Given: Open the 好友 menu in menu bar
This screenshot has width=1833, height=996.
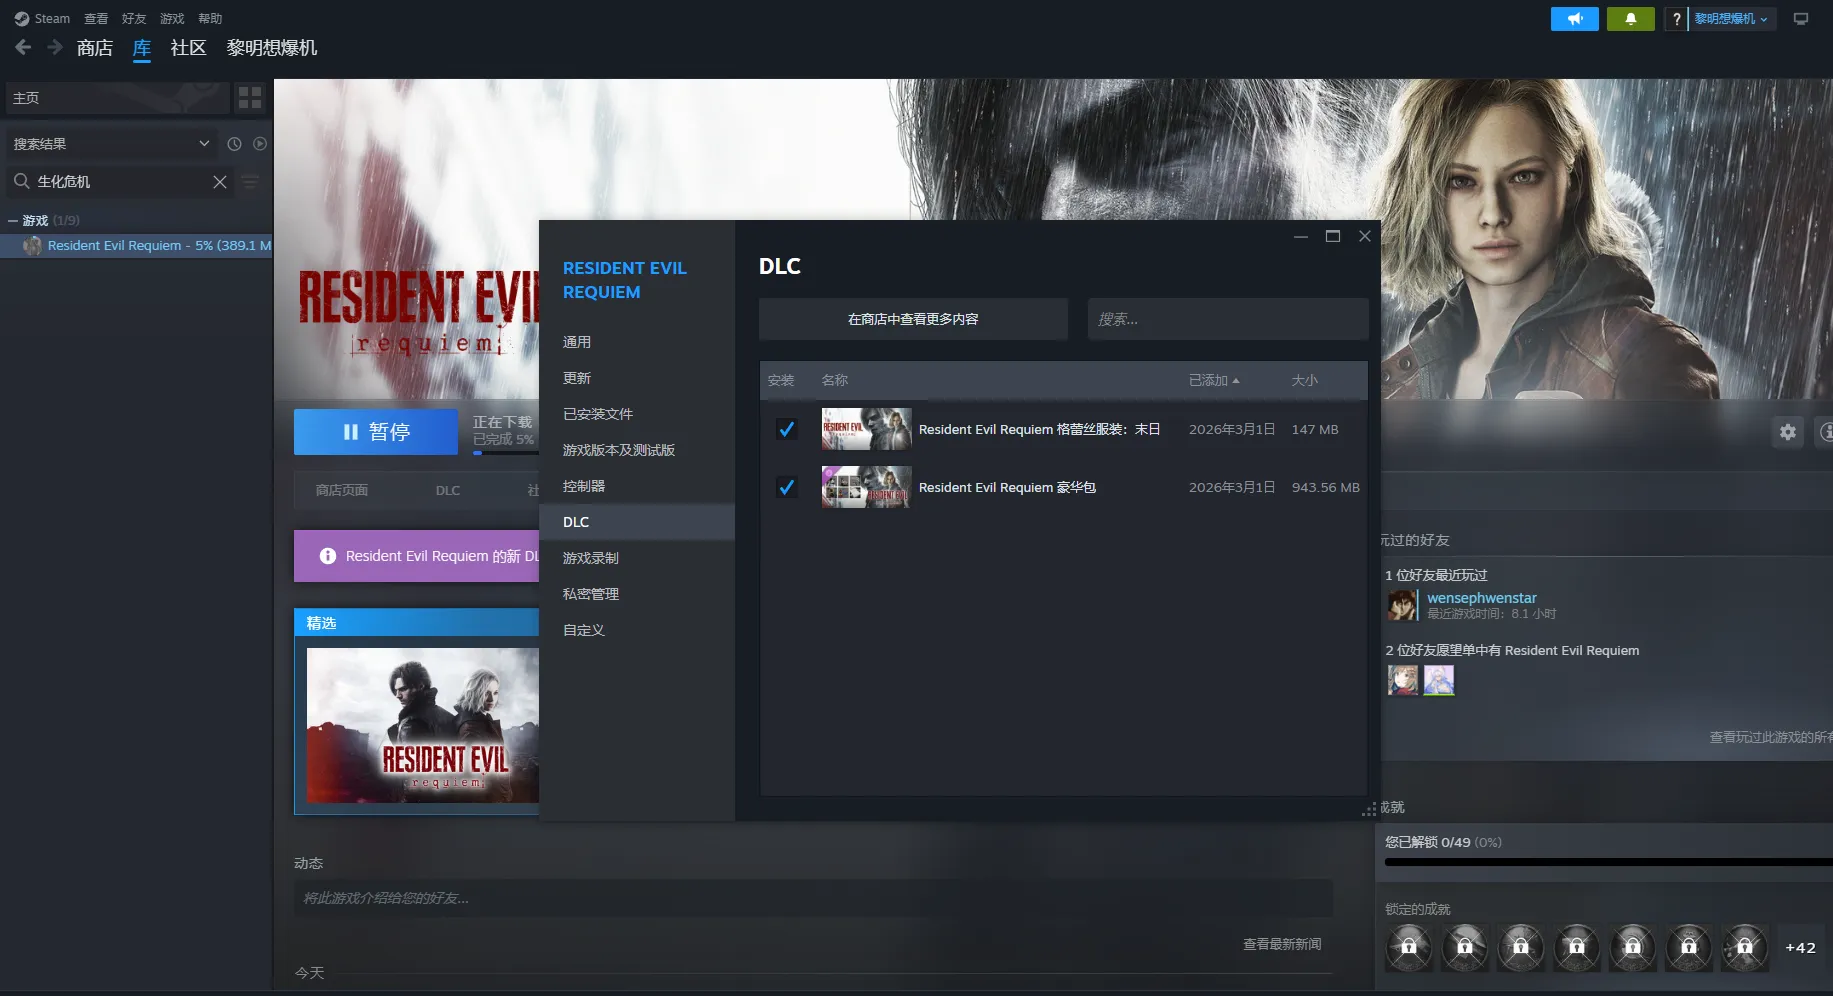Looking at the screenshot, I should (134, 19).
